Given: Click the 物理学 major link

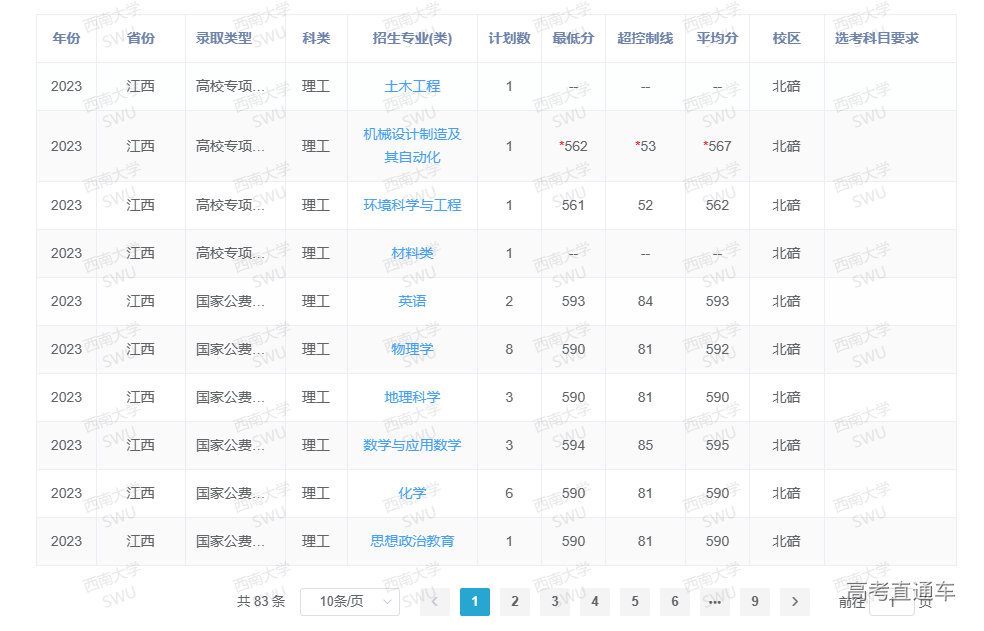Looking at the screenshot, I should tap(412, 349).
